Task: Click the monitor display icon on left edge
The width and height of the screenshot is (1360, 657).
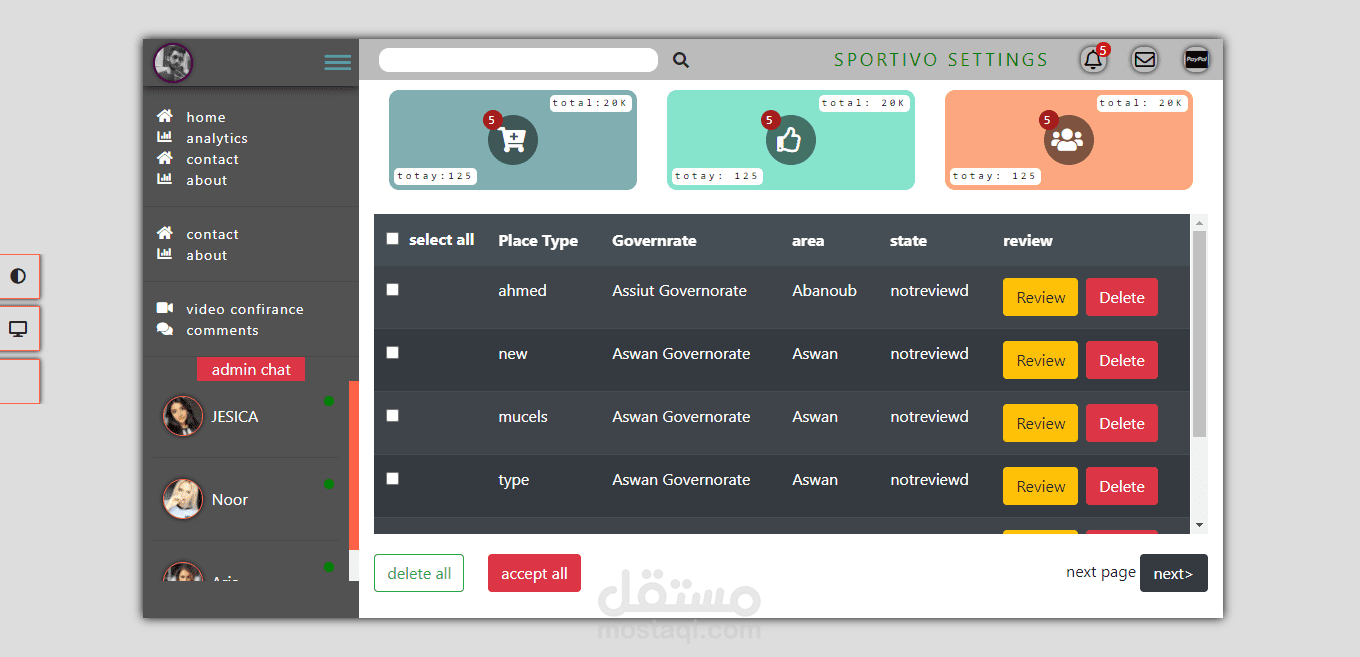Action: coord(18,329)
